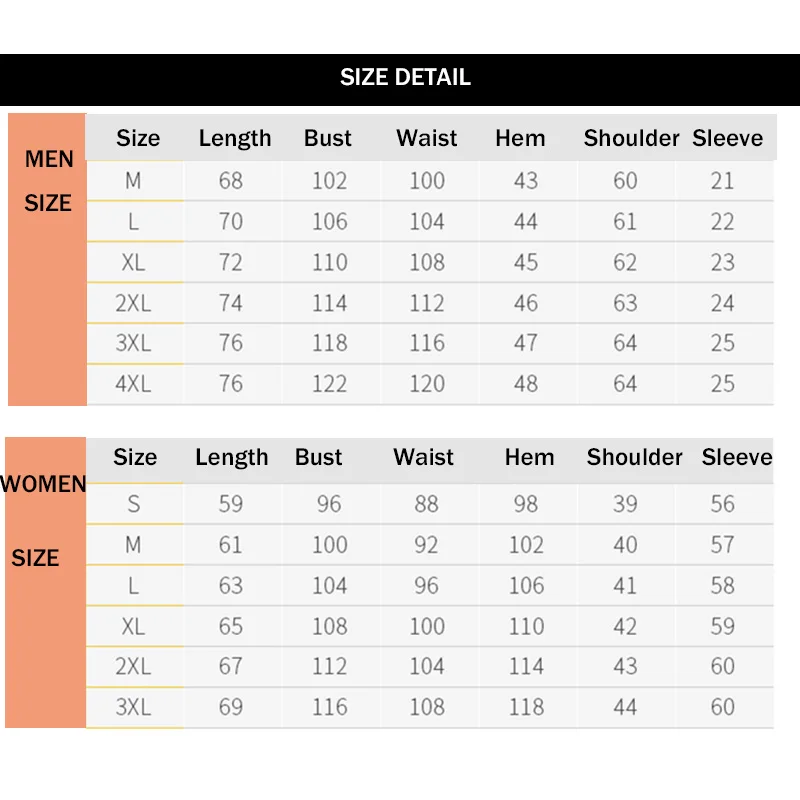Click the Waist header in women's table
Image resolution: width=800 pixels, height=800 pixels.
[424, 457]
